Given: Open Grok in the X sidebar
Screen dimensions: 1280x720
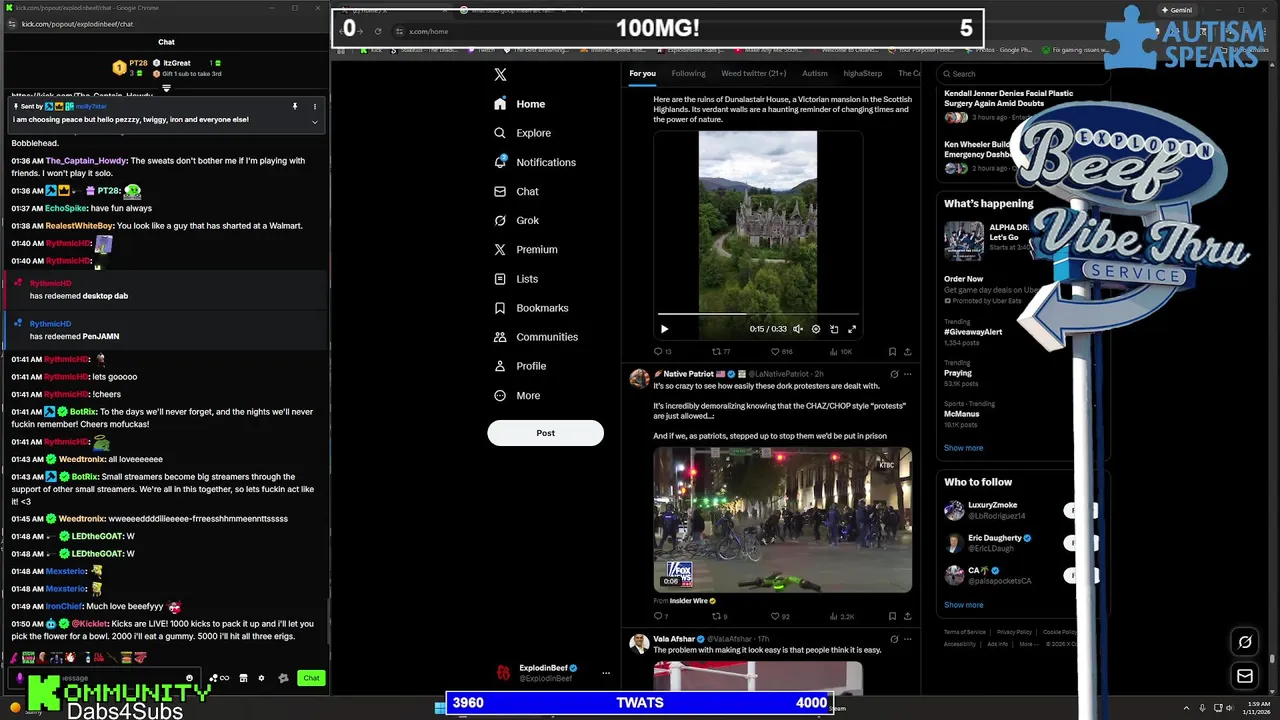Looking at the screenshot, I should 516,220.
